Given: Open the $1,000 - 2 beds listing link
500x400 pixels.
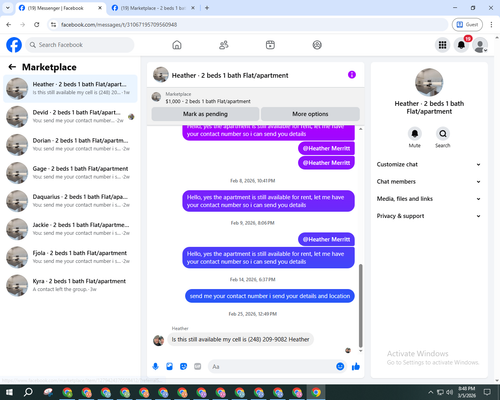Looking at the screenshot, I should click(208, 101).
